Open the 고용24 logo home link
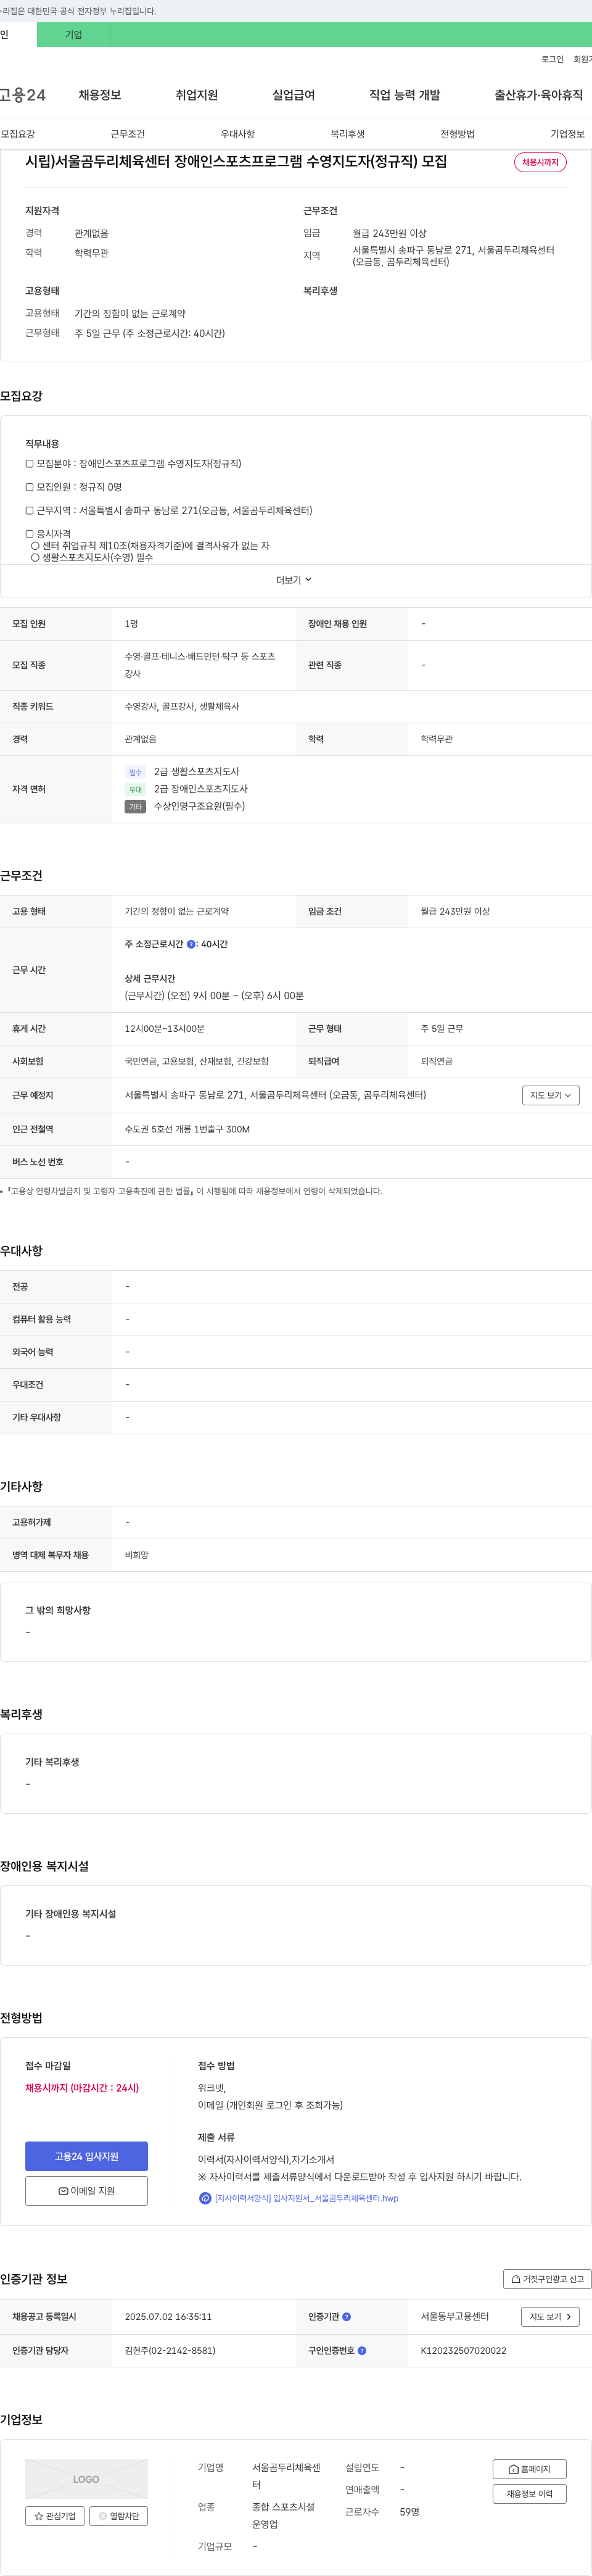Viewport: 592px width, 2576px height. [x=22, y=95]
